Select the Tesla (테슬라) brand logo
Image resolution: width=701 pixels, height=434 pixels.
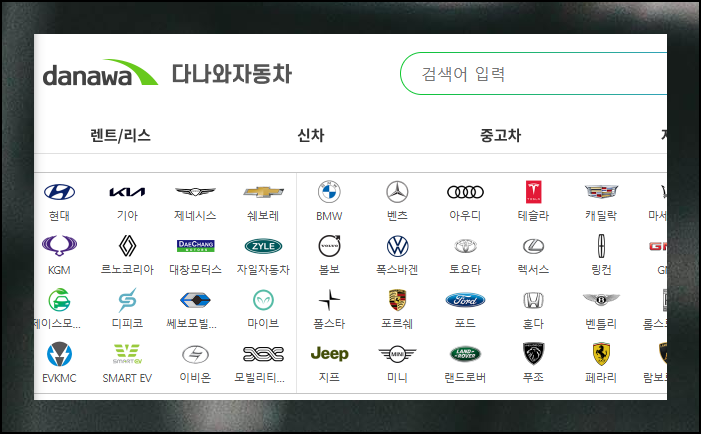point(533,192)
